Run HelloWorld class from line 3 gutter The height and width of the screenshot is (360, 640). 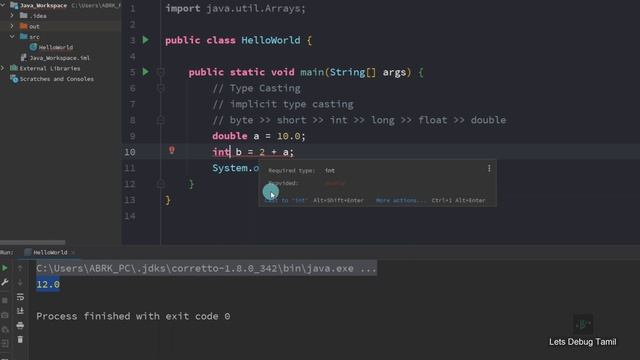click(145, 40)
